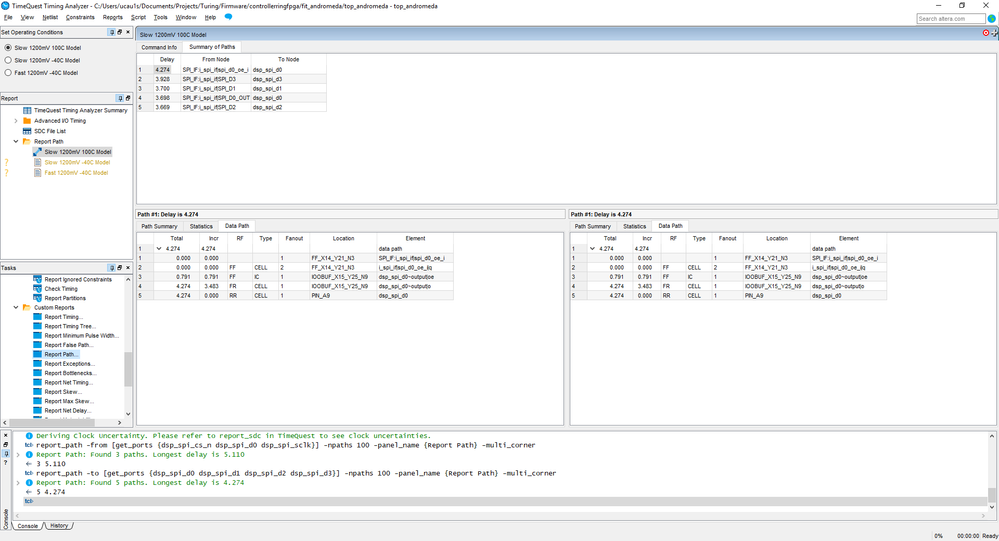This screenshot has width=999, height=541.
Task: Pin the Set Operating Conditions panel
Action: point(110,32)
